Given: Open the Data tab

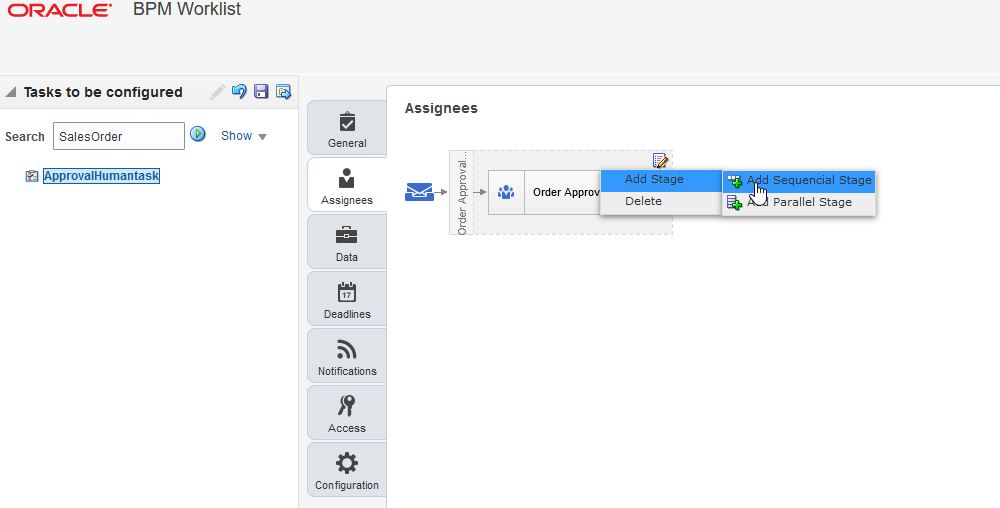Looking at the screenshot, I should click(347, 242).
